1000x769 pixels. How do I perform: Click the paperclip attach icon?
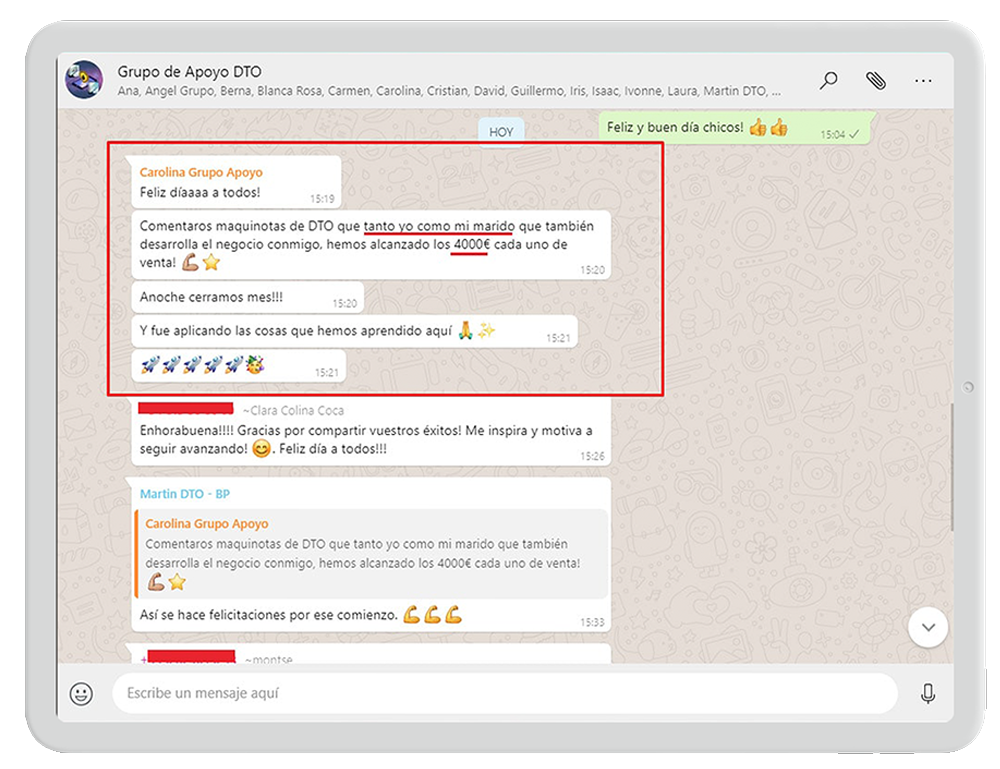click(876, 81)
